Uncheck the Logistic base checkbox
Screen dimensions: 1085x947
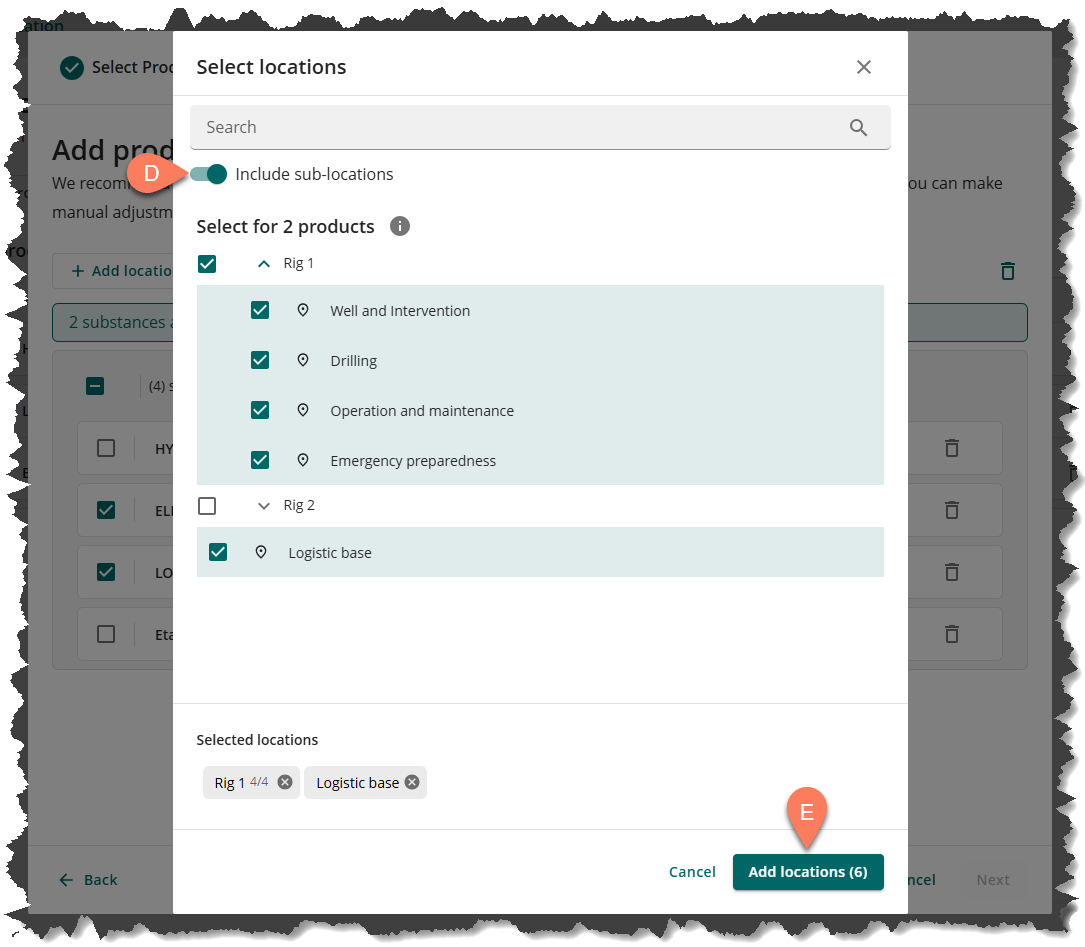tap(218, 552)
